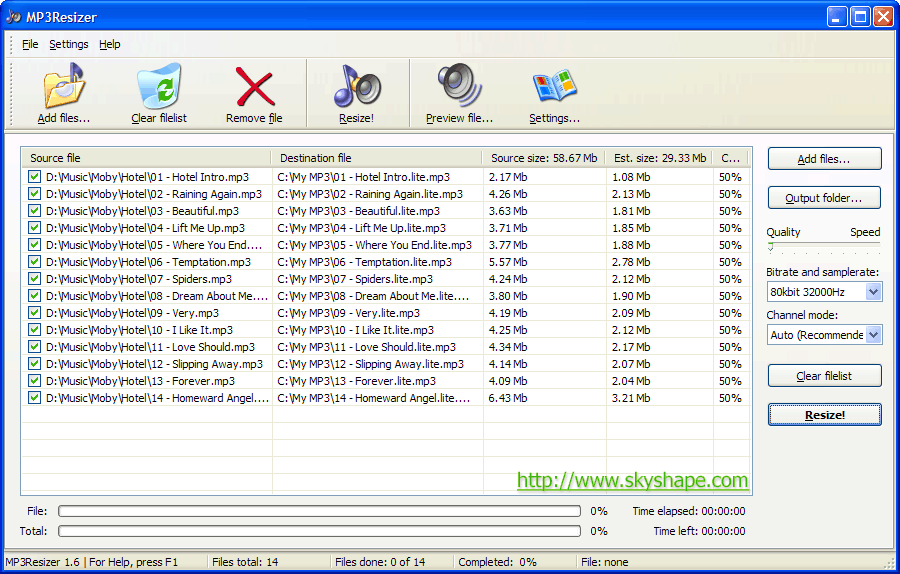Click source size cell 6.43 Mb
Image resolution: width=900 pixels, height=574 pixels.
click(508, 398)
